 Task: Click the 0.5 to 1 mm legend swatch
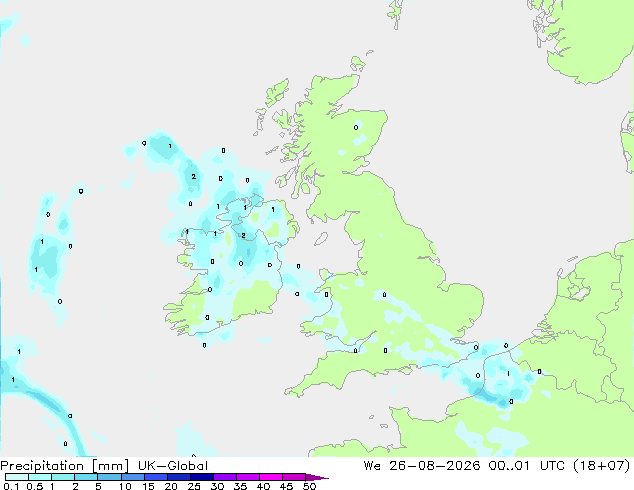tap(40, 477)
